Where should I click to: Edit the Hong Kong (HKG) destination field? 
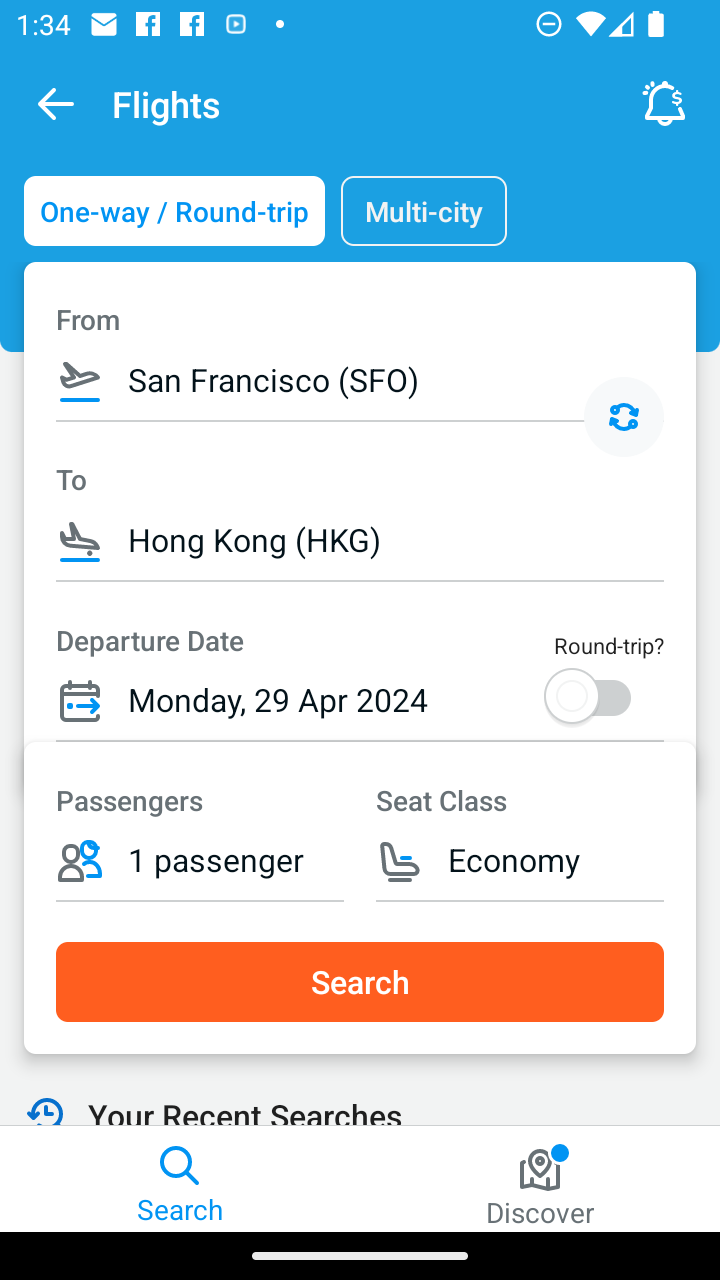(x=360, y=541)
